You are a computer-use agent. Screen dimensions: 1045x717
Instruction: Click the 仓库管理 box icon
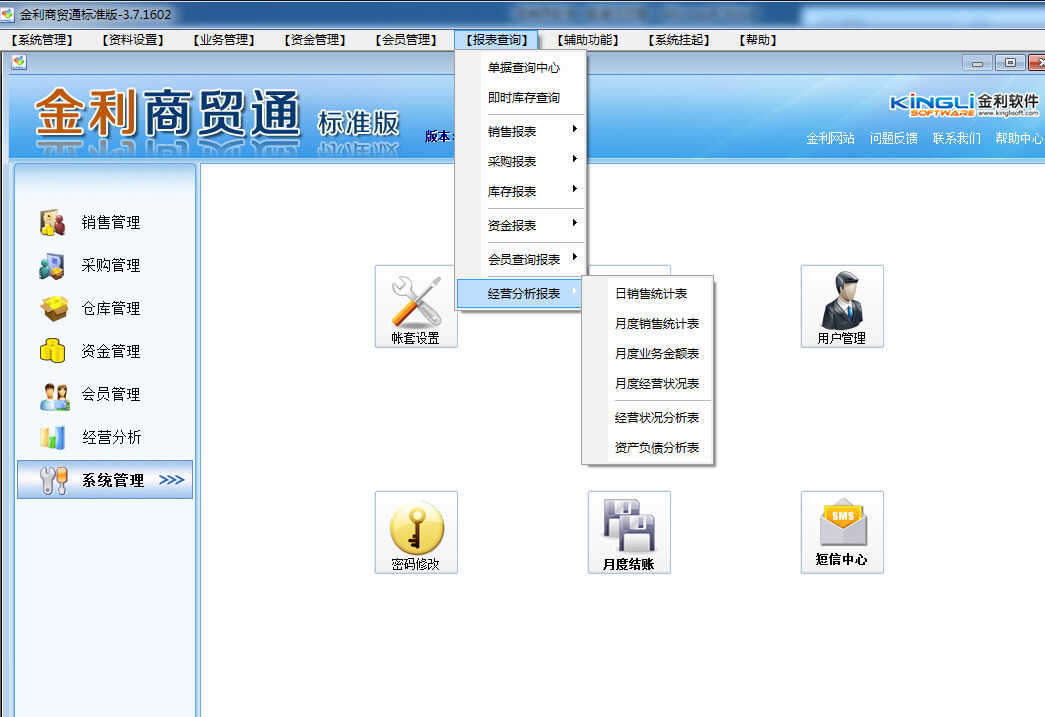[53, 309]
